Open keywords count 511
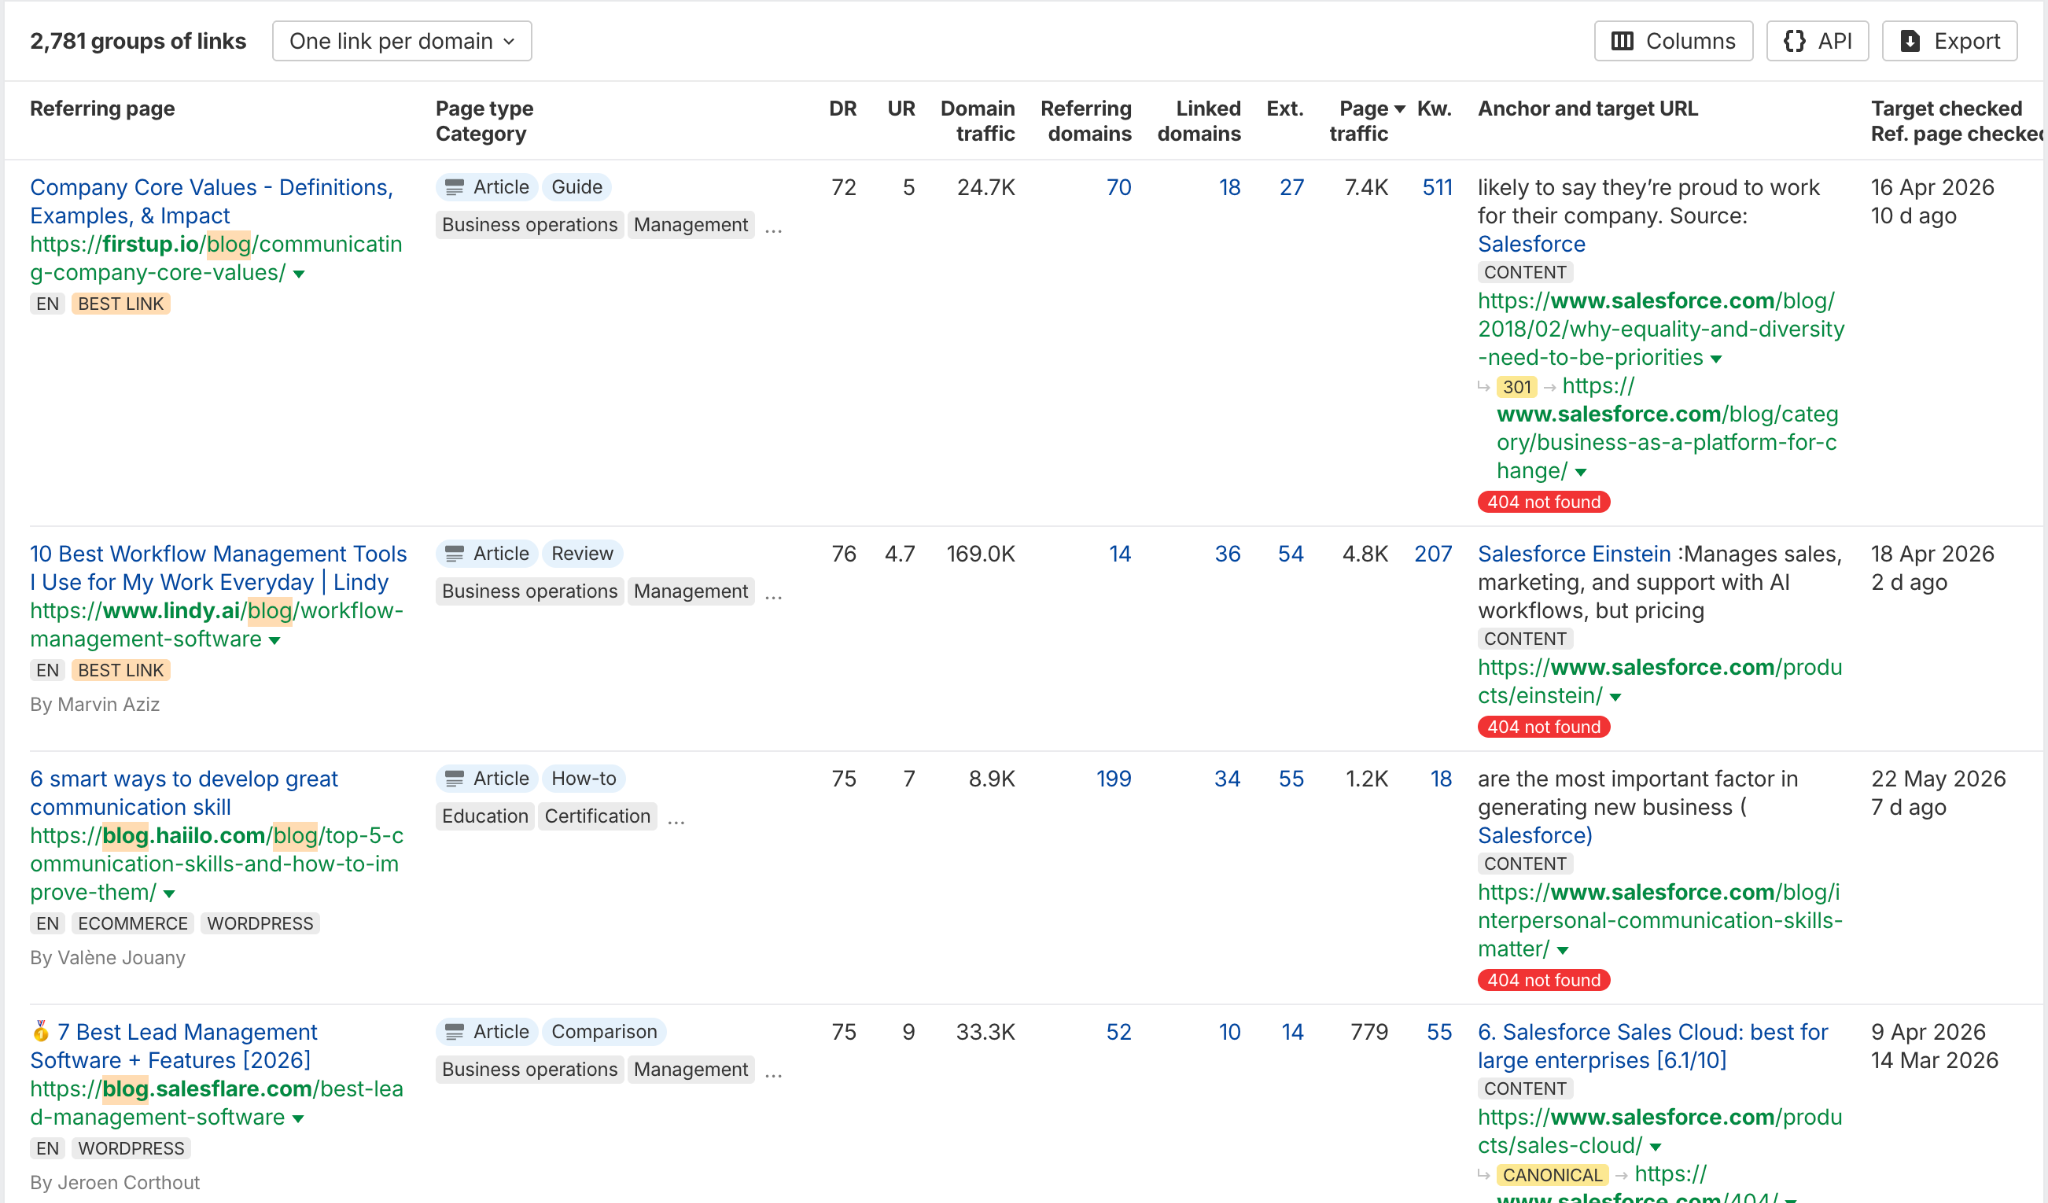The image size is (2048, 1203). coord(1437,187)
